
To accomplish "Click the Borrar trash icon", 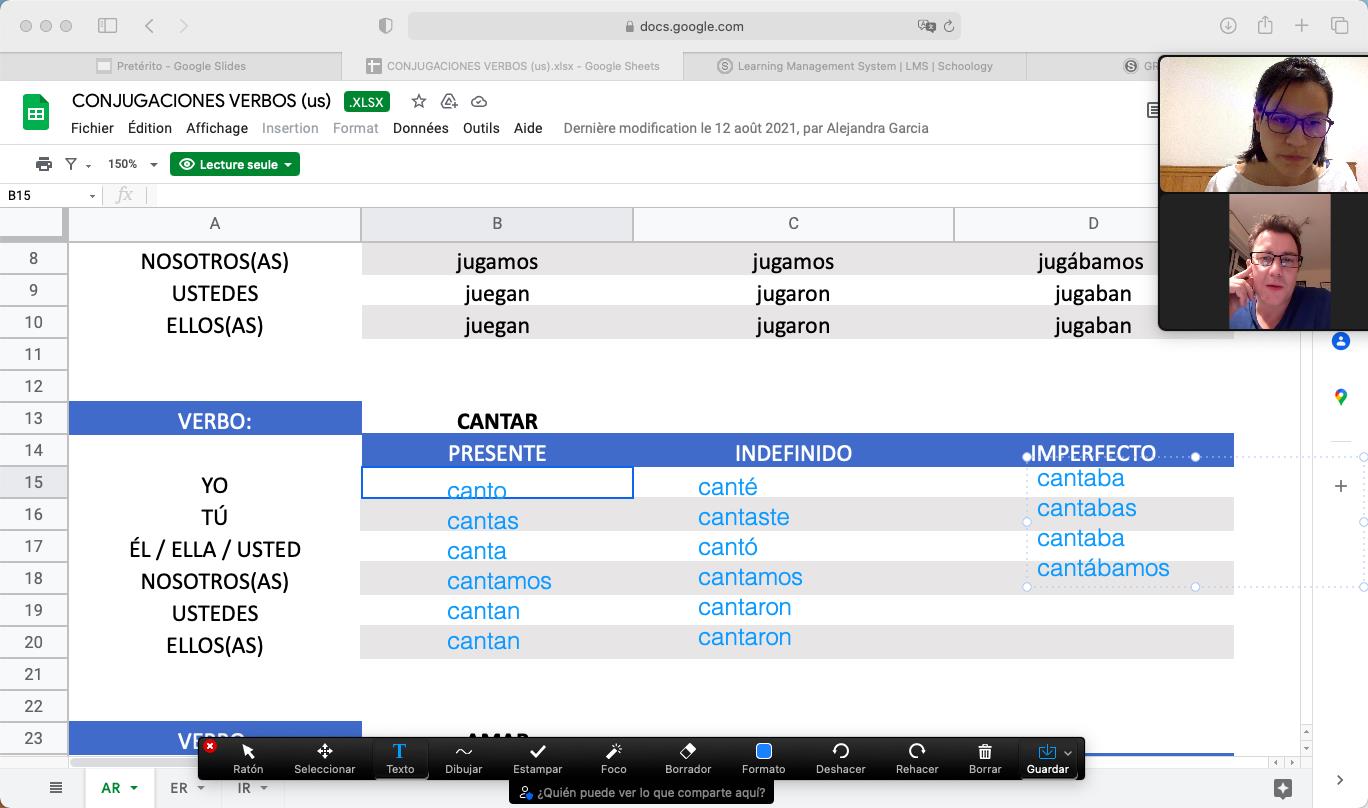I will [984, 757].
